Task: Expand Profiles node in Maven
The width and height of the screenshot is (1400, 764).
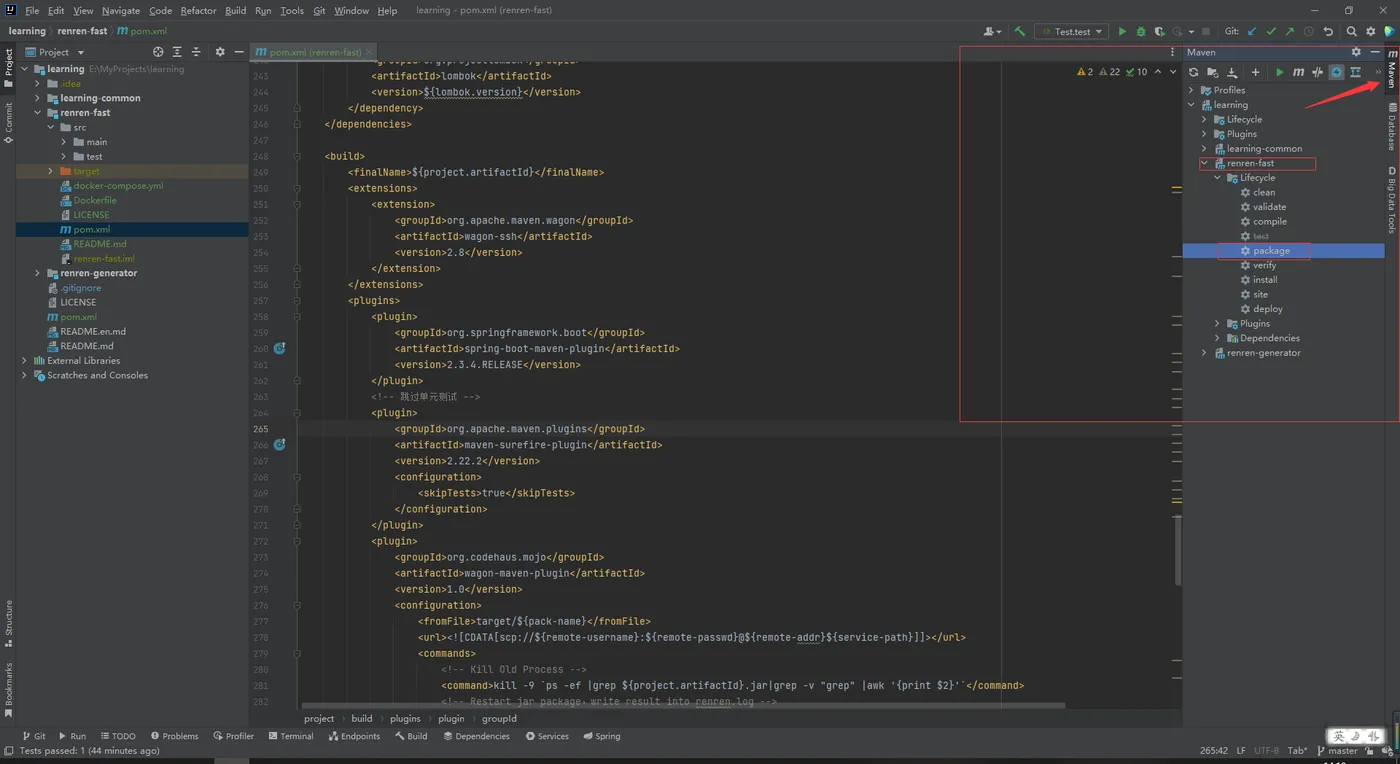Action: click(x=1191, y=90)
